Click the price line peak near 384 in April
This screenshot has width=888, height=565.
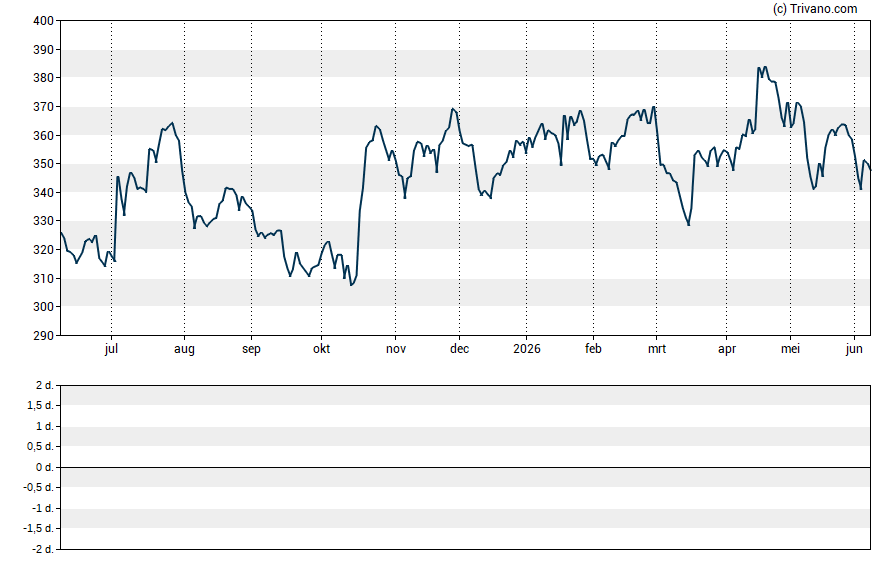(x=765, y=67)
